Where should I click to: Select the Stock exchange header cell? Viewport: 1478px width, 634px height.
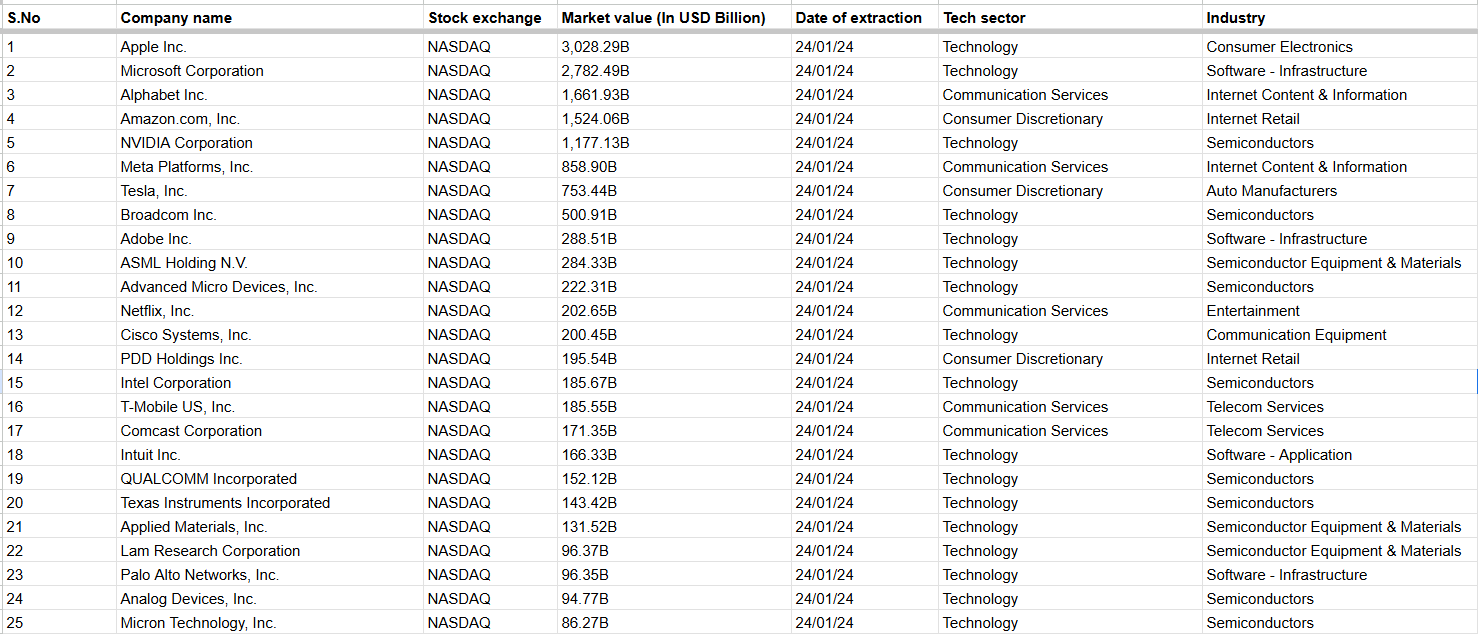point(490,17)
